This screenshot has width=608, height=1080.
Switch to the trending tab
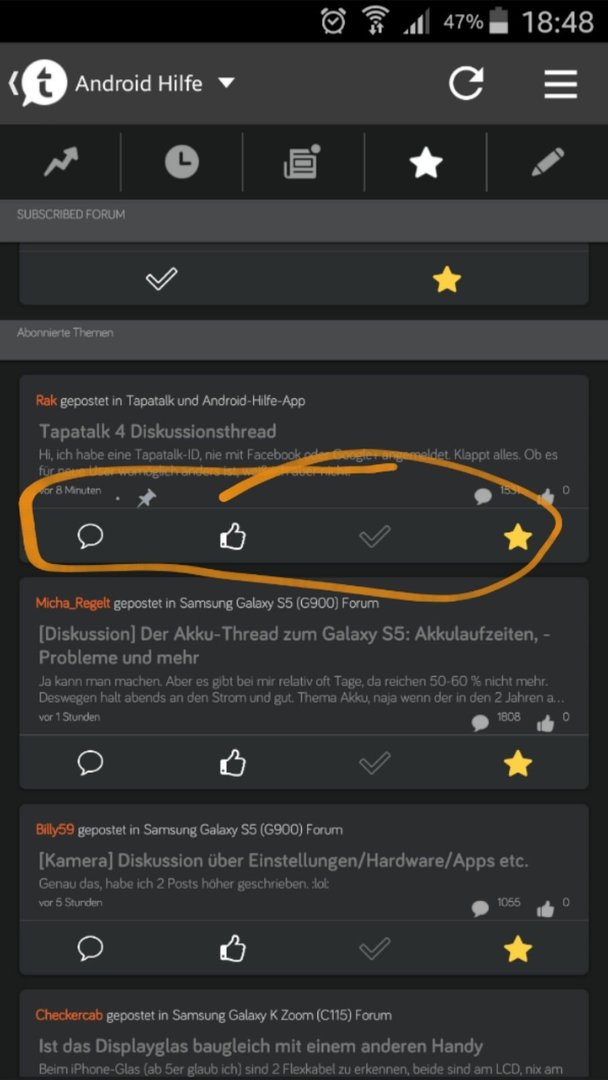61,163
